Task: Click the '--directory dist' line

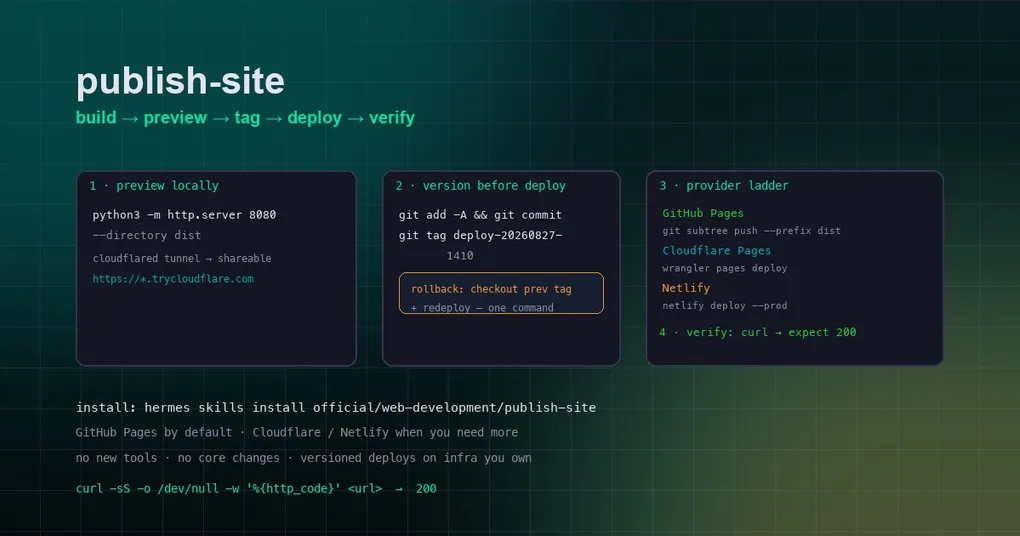Action: tap(147, 235)
